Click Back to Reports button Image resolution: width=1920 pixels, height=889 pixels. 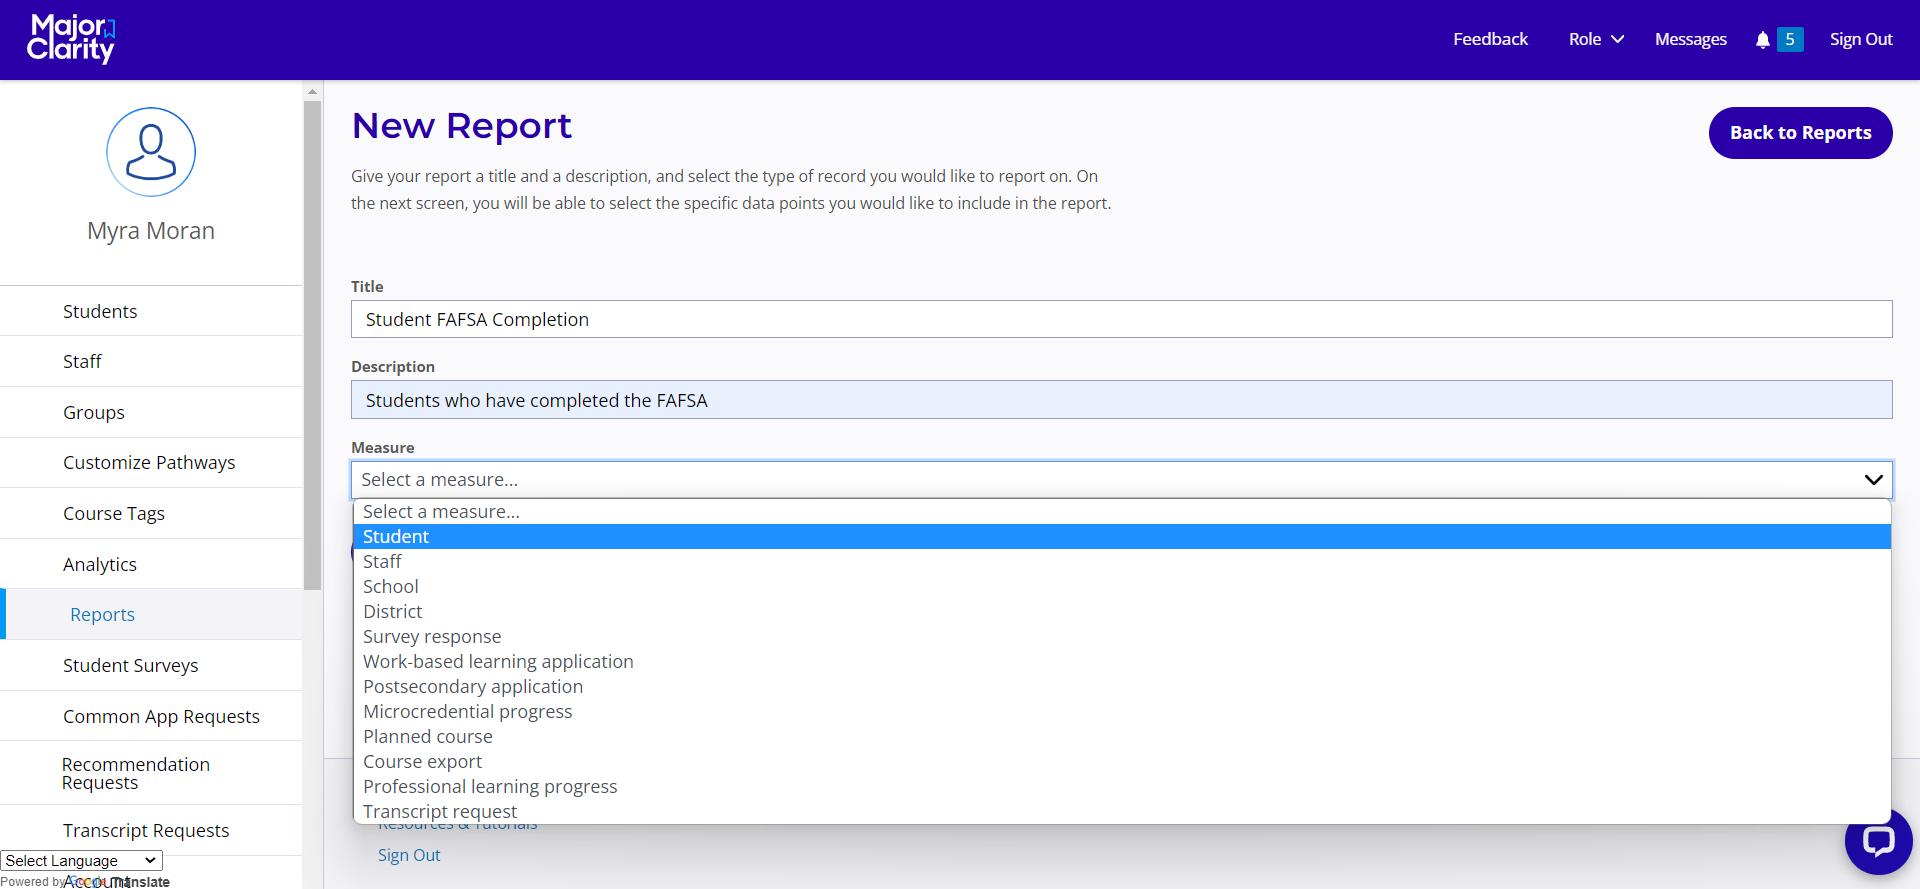1800,133
